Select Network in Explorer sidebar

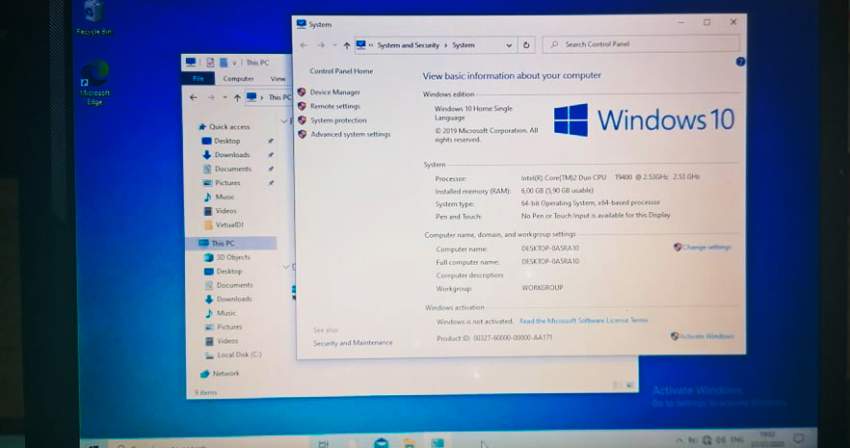[x=226, y=373]
